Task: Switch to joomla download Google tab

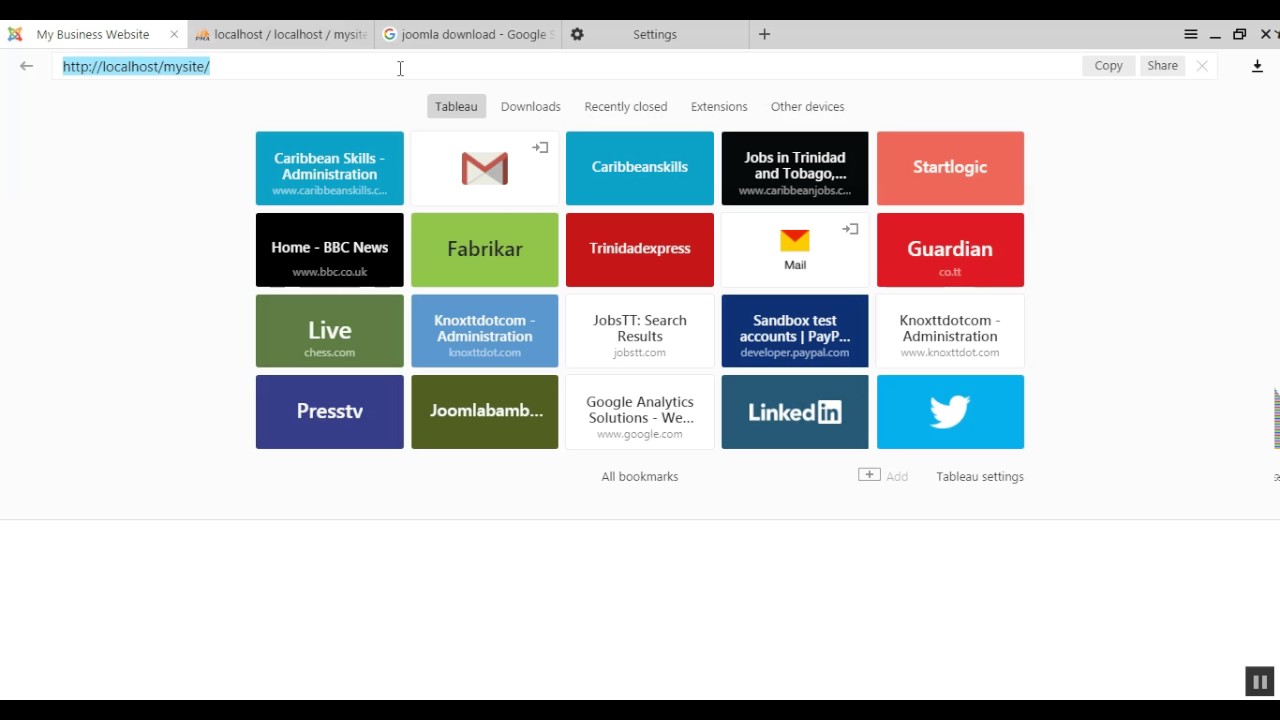Action: 468,34
